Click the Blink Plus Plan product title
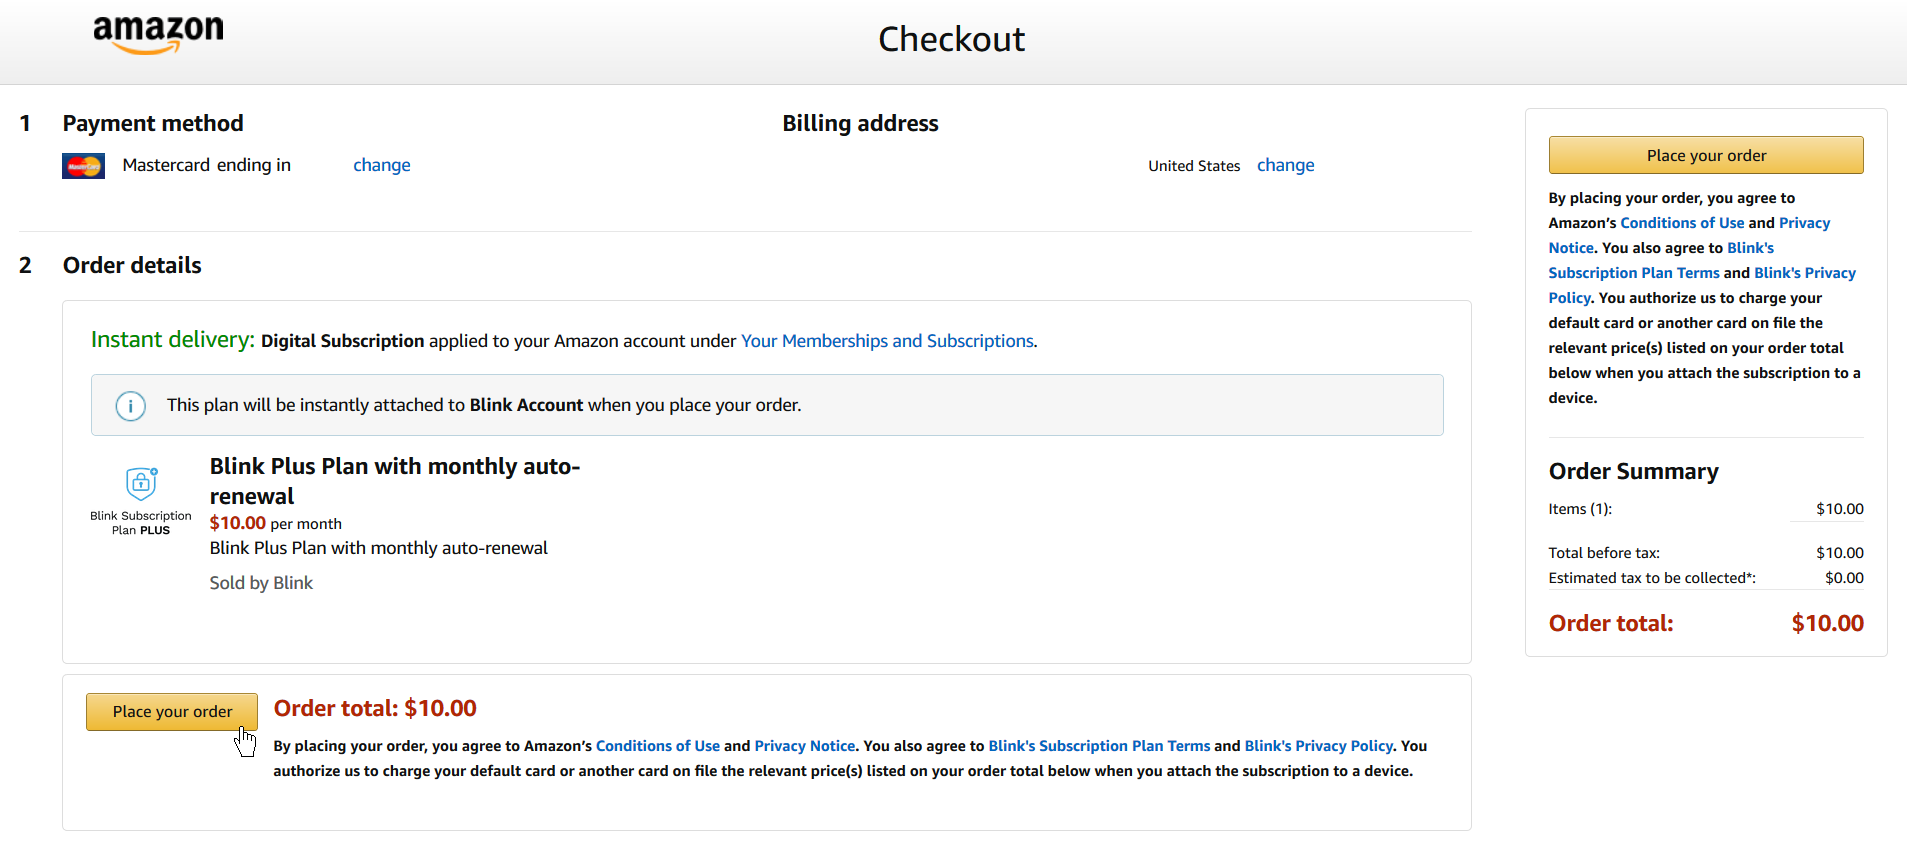The image size is (1907, 846). point(395,481)
